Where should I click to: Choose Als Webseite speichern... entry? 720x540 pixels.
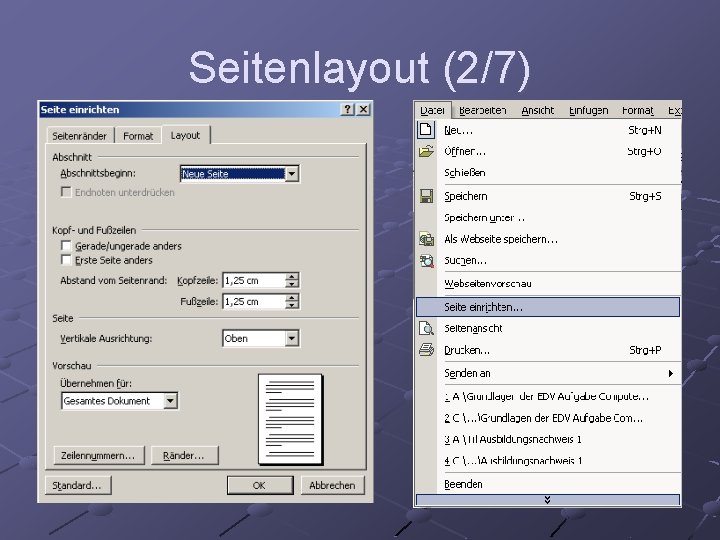point(547,239)
